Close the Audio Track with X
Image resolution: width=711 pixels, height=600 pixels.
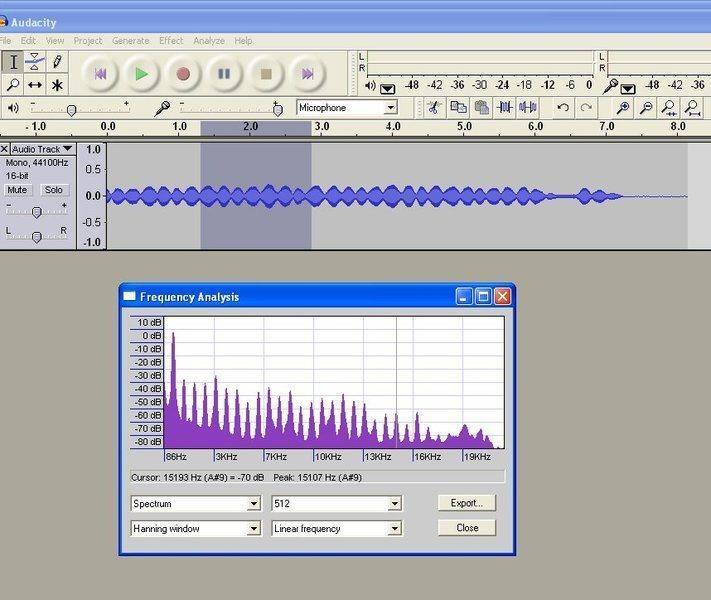(5, 149)
